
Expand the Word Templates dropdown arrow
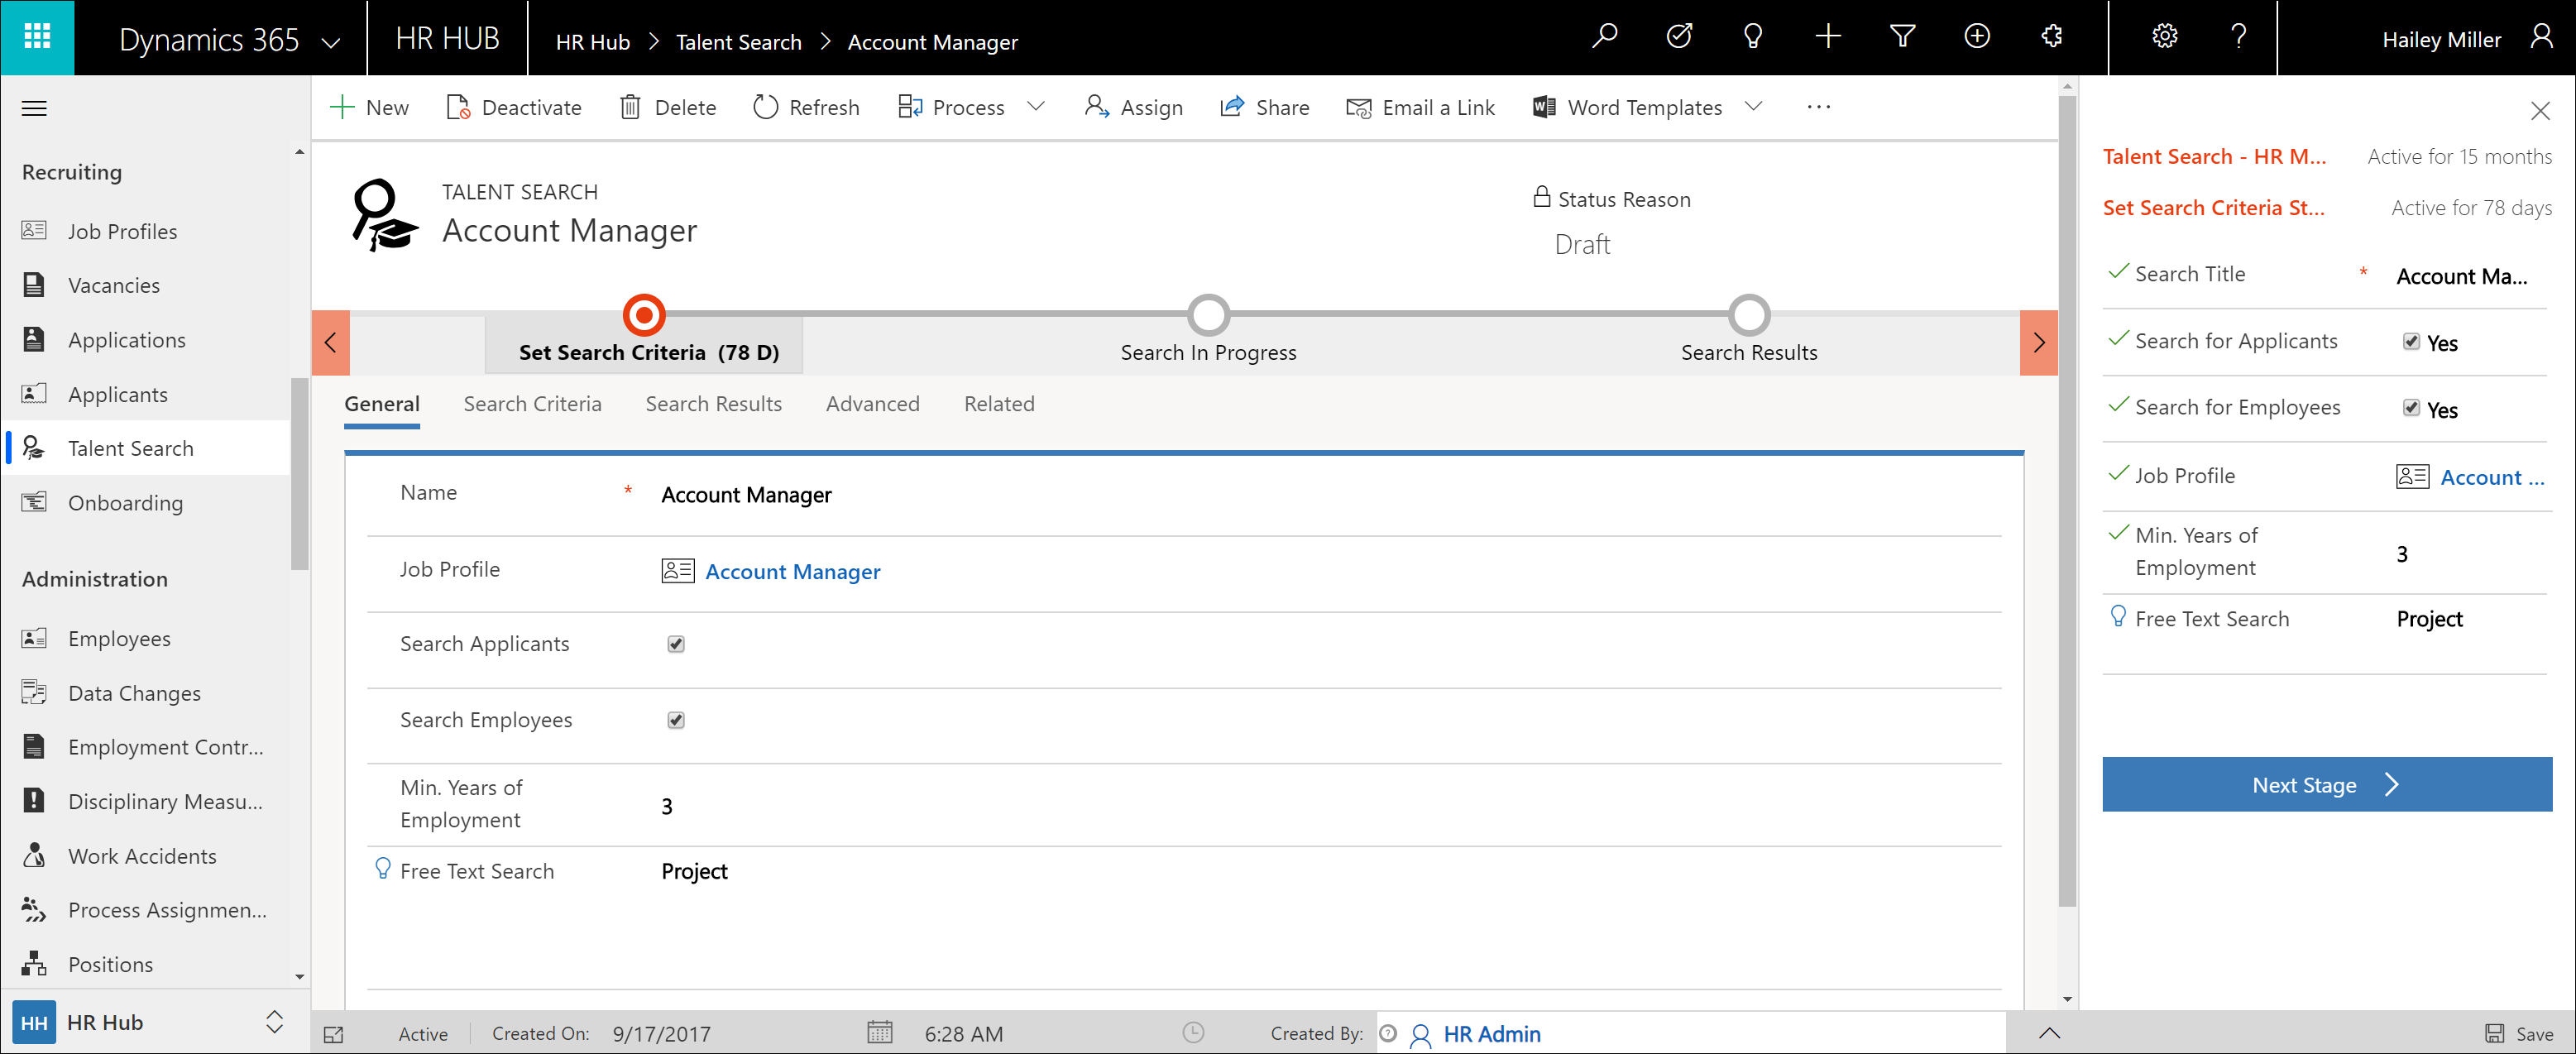click(1753, 106)
